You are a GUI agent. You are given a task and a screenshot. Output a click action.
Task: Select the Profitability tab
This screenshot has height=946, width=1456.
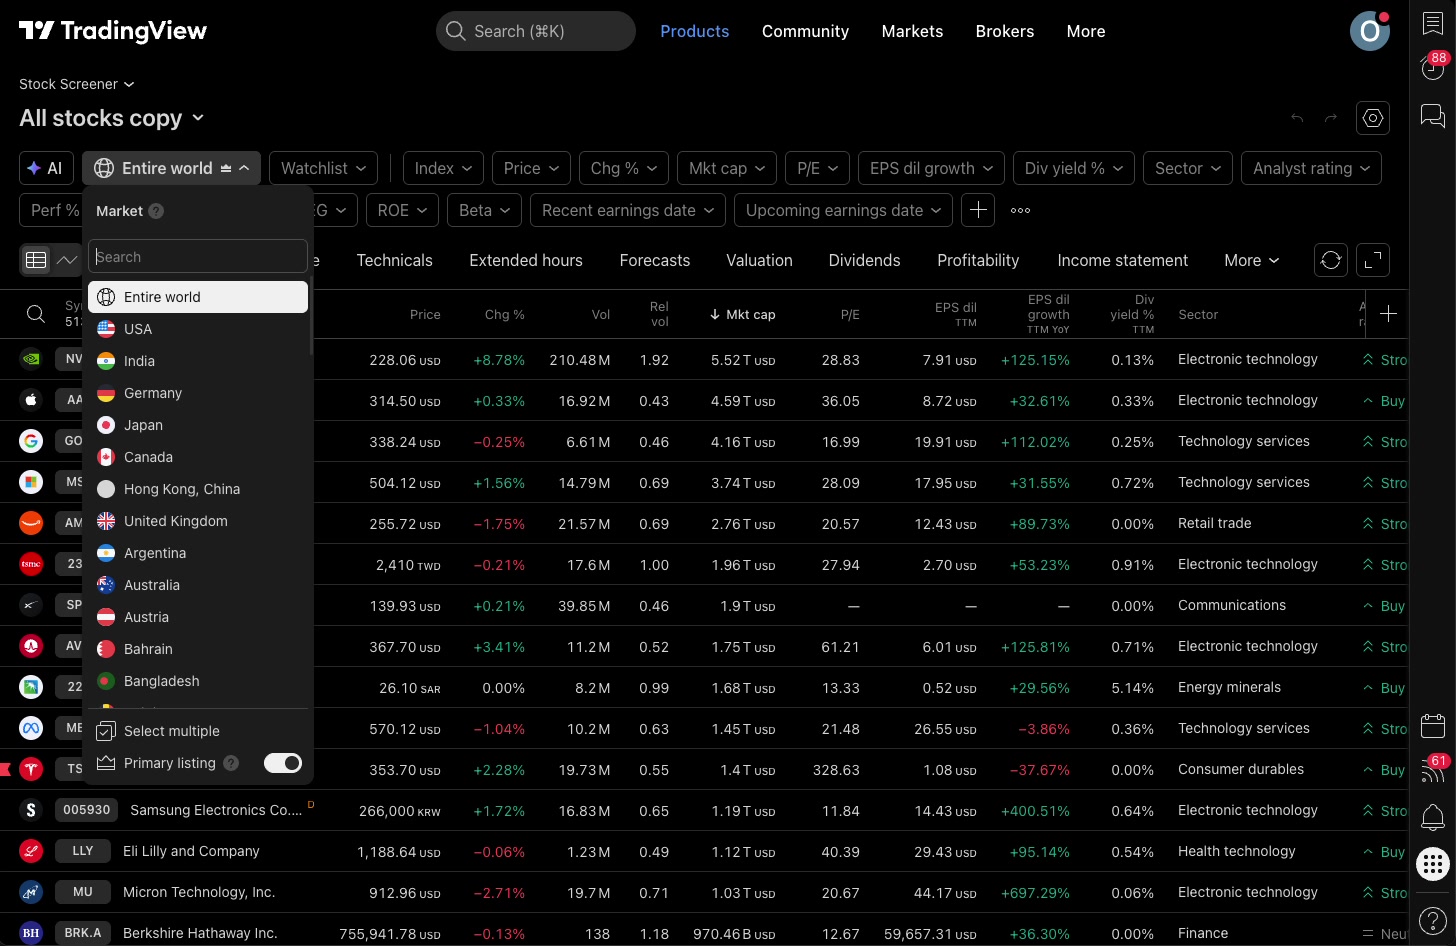pos(978,260)
